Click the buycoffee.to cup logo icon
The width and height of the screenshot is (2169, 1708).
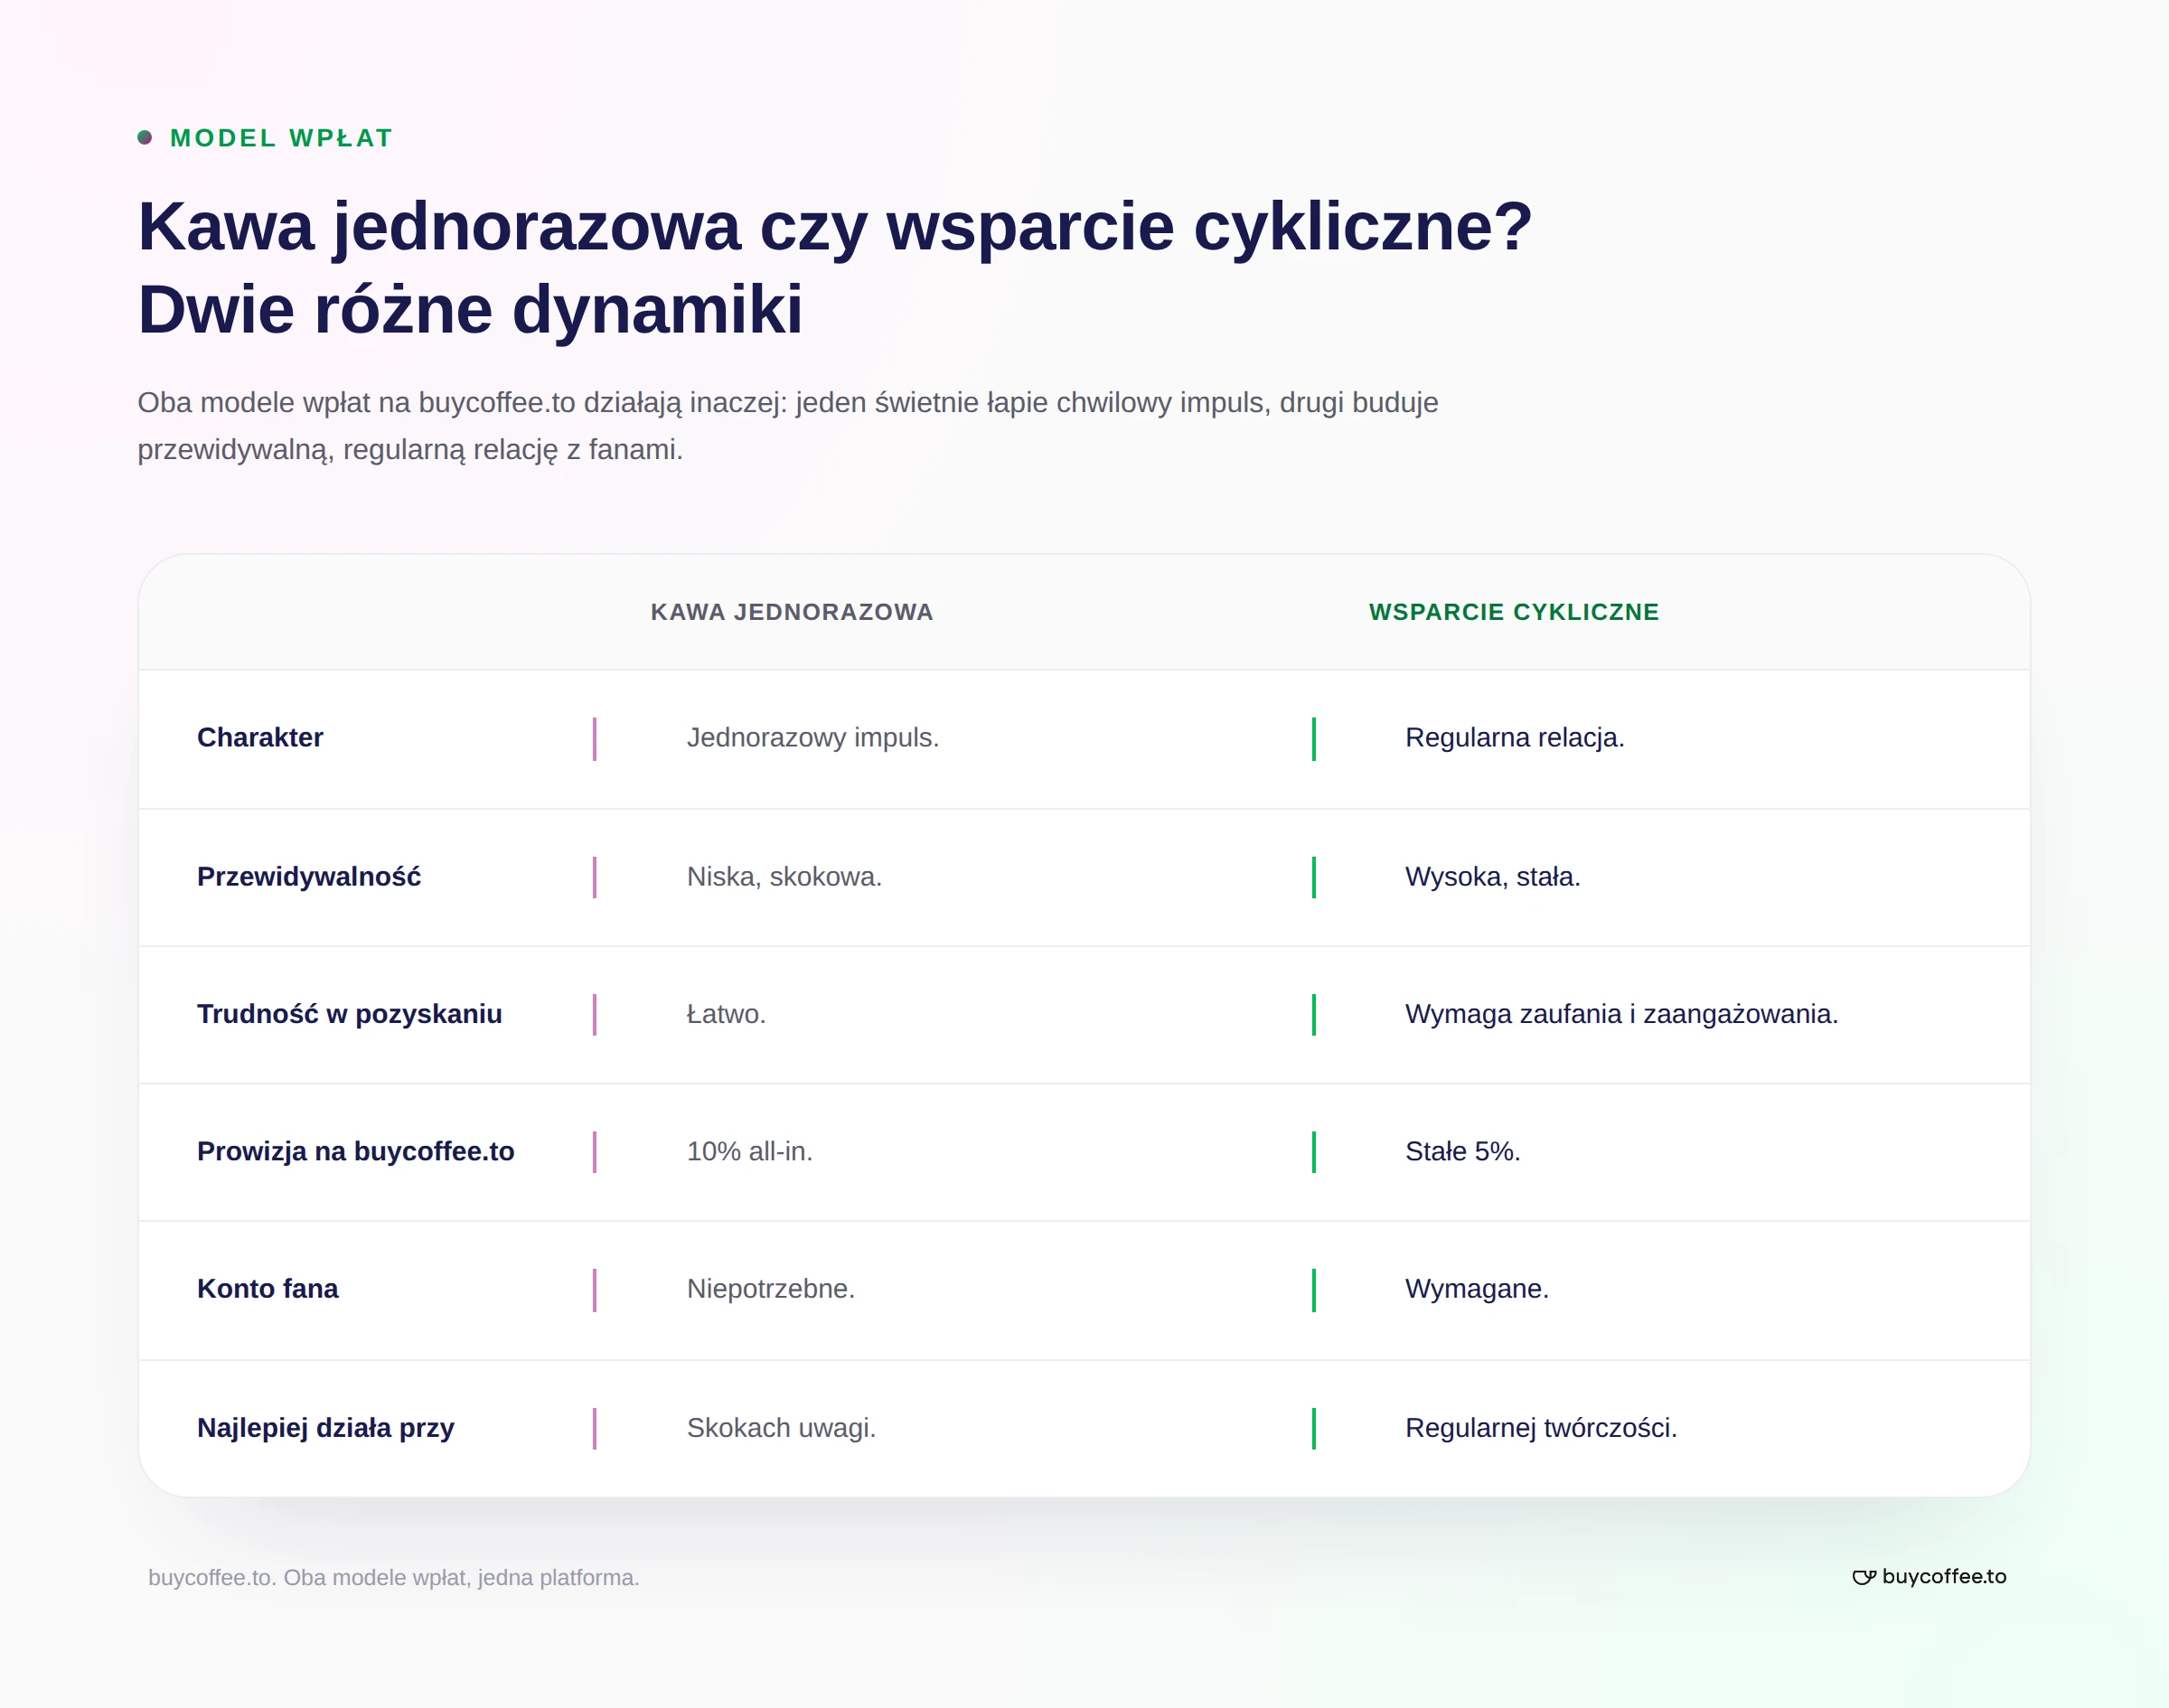pyautogui.click(x=1863, y=1577)
